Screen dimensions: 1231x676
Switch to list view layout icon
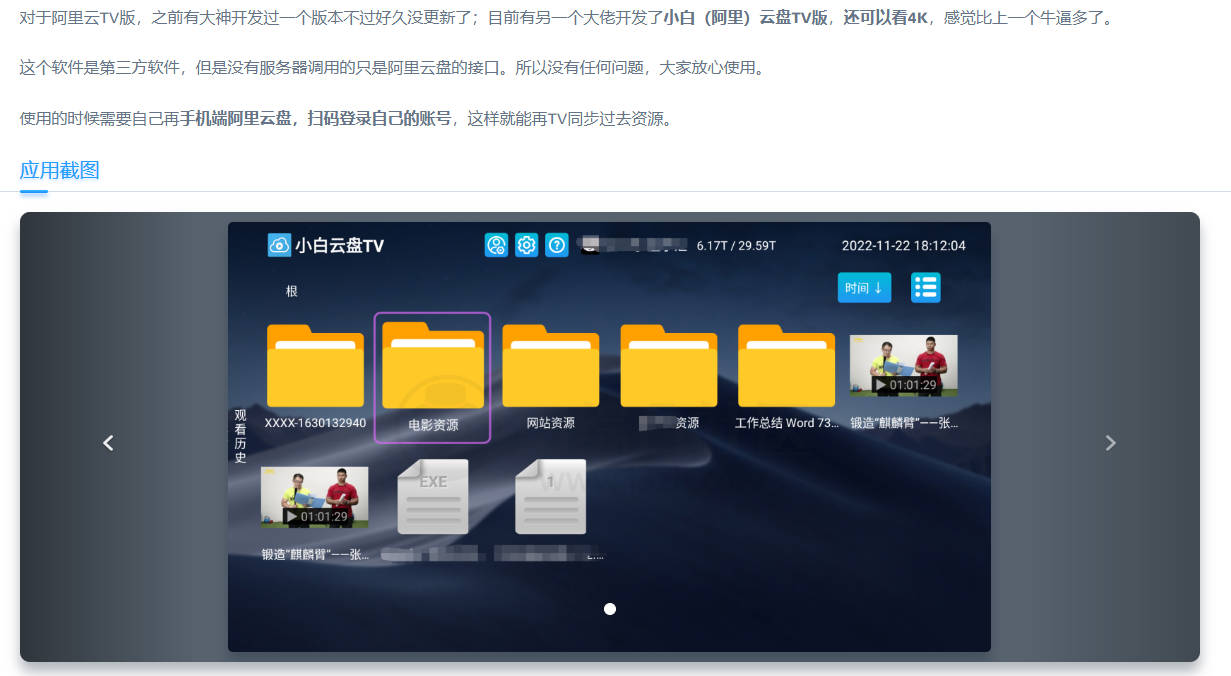click(x=925, y=288)
